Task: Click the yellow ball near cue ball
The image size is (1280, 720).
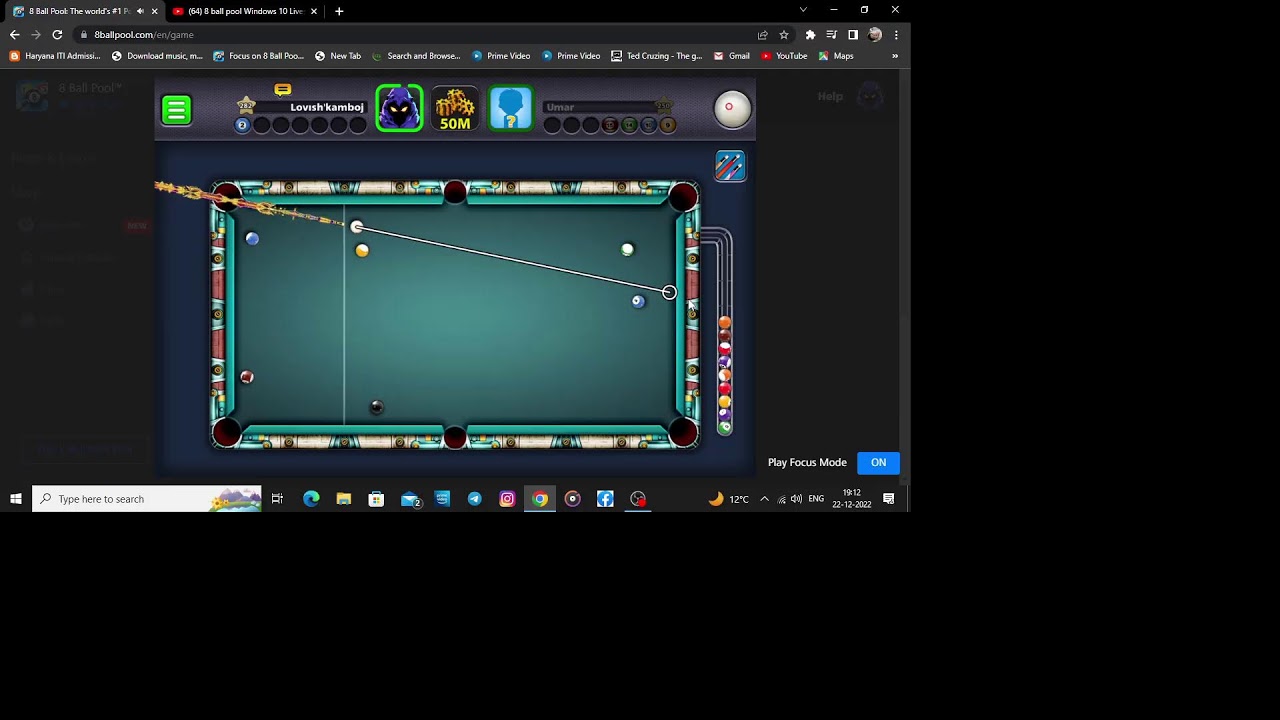Action: (x=362, y=250)
